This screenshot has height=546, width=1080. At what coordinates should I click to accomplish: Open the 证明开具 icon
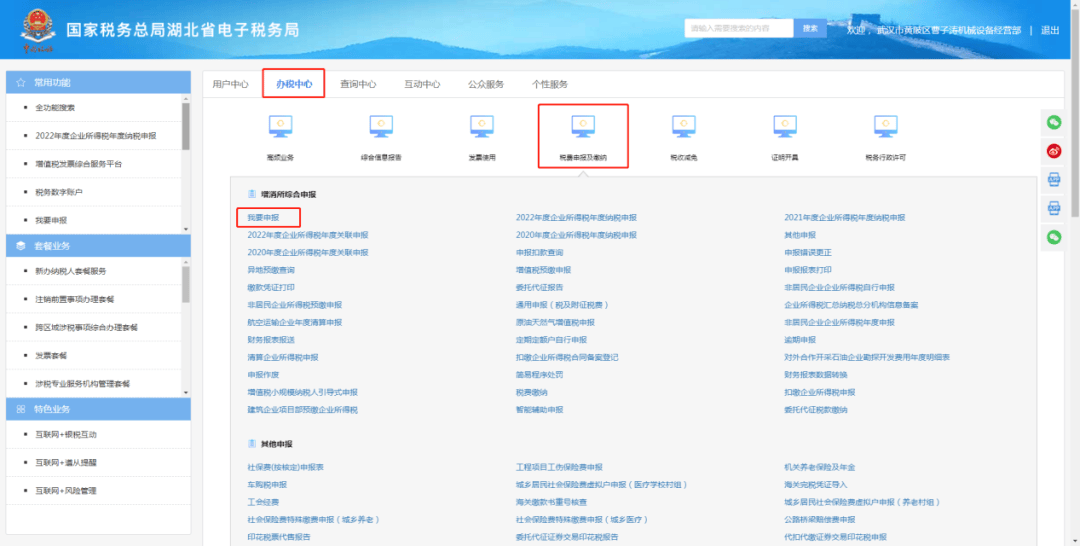pyautogui.click(x=784, y=127)
